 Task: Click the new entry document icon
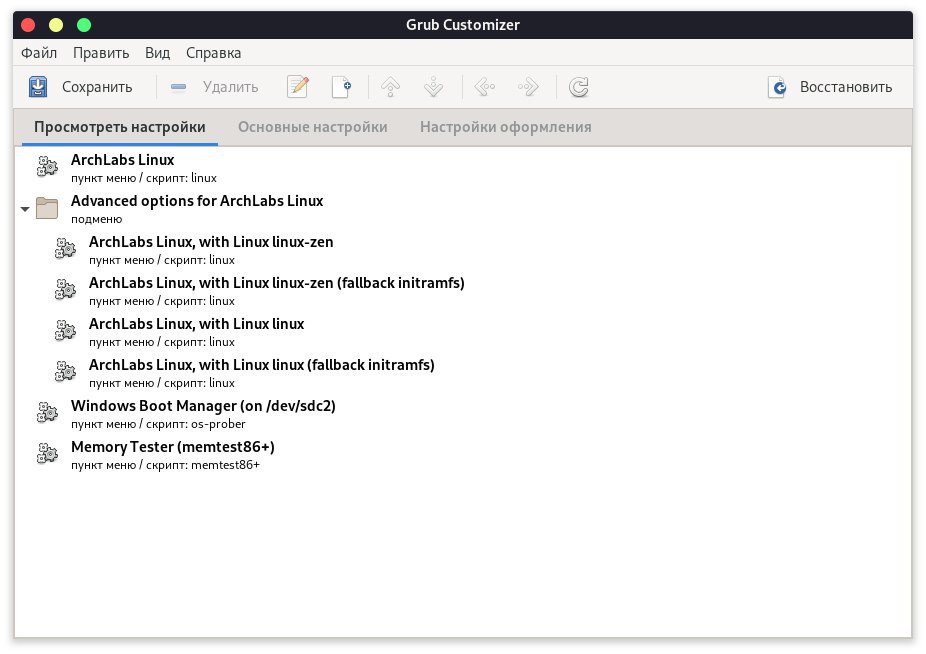tap(342, 87)
